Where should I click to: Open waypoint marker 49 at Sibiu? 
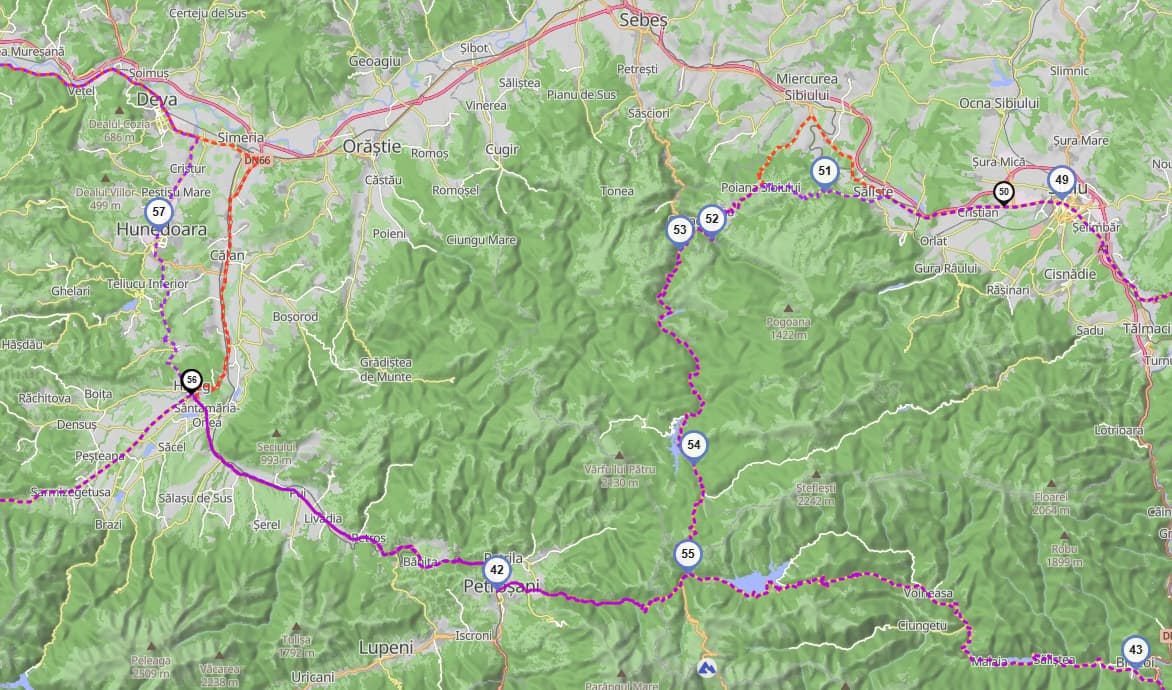click(x=1061, y=181)
